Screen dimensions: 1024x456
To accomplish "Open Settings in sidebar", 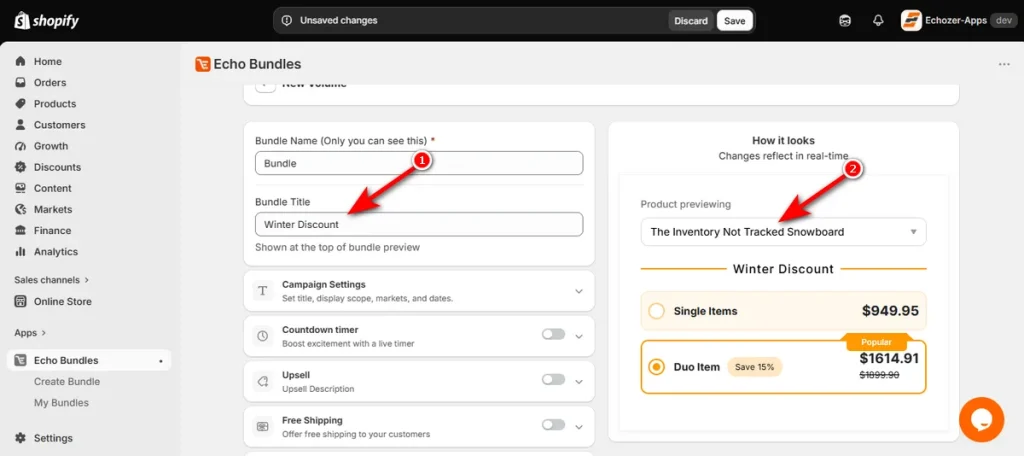I will tap(54, 438).
